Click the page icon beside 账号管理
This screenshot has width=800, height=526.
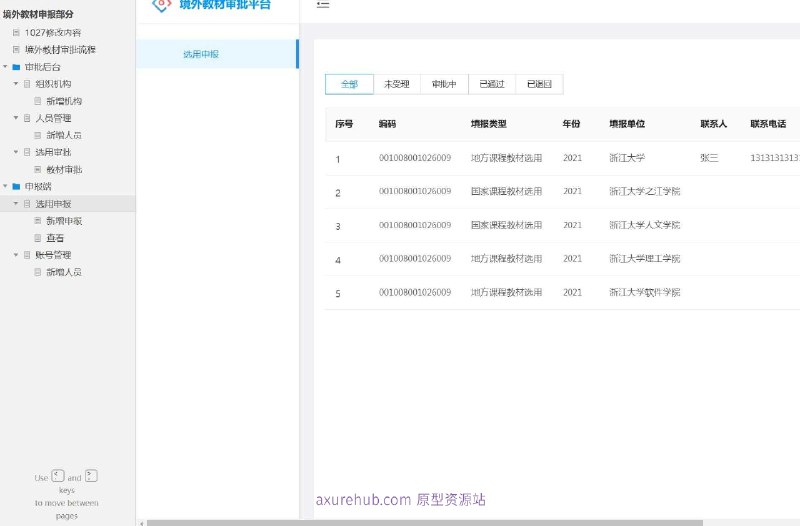click(27, 255)
